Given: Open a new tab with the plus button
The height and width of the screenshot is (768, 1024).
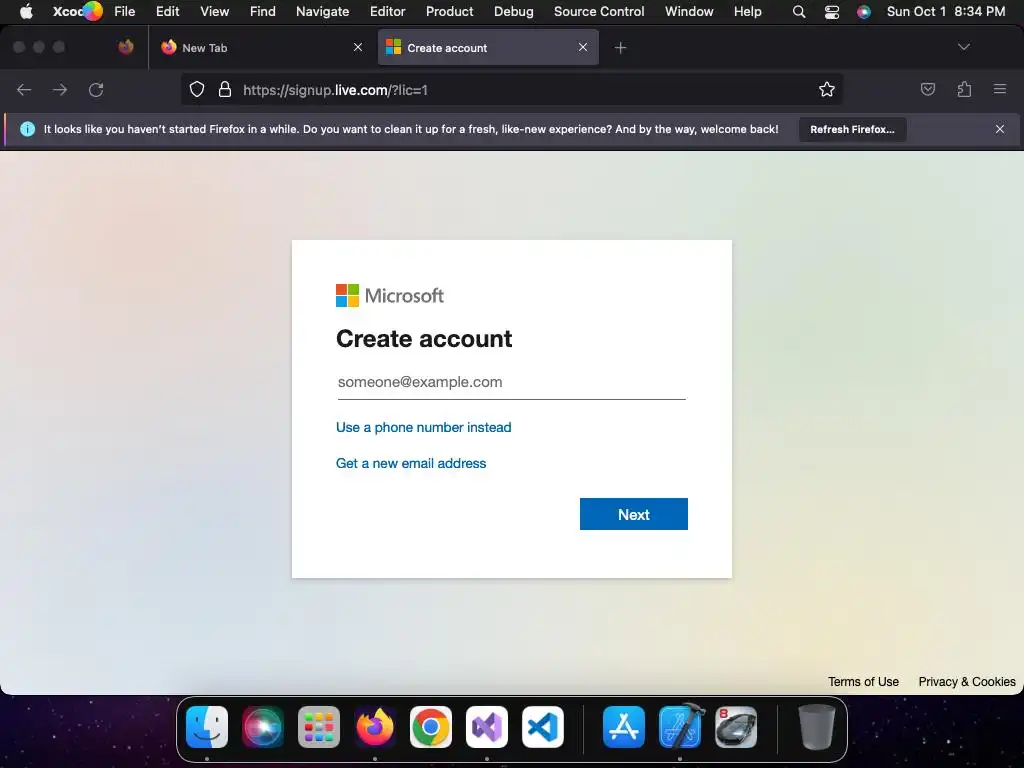Looking at the screenshot, I should (620, 48).
